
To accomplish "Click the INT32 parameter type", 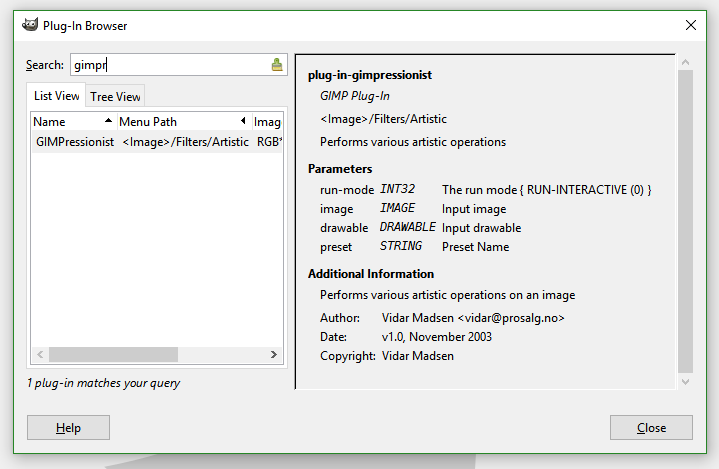I will (397, 189).
